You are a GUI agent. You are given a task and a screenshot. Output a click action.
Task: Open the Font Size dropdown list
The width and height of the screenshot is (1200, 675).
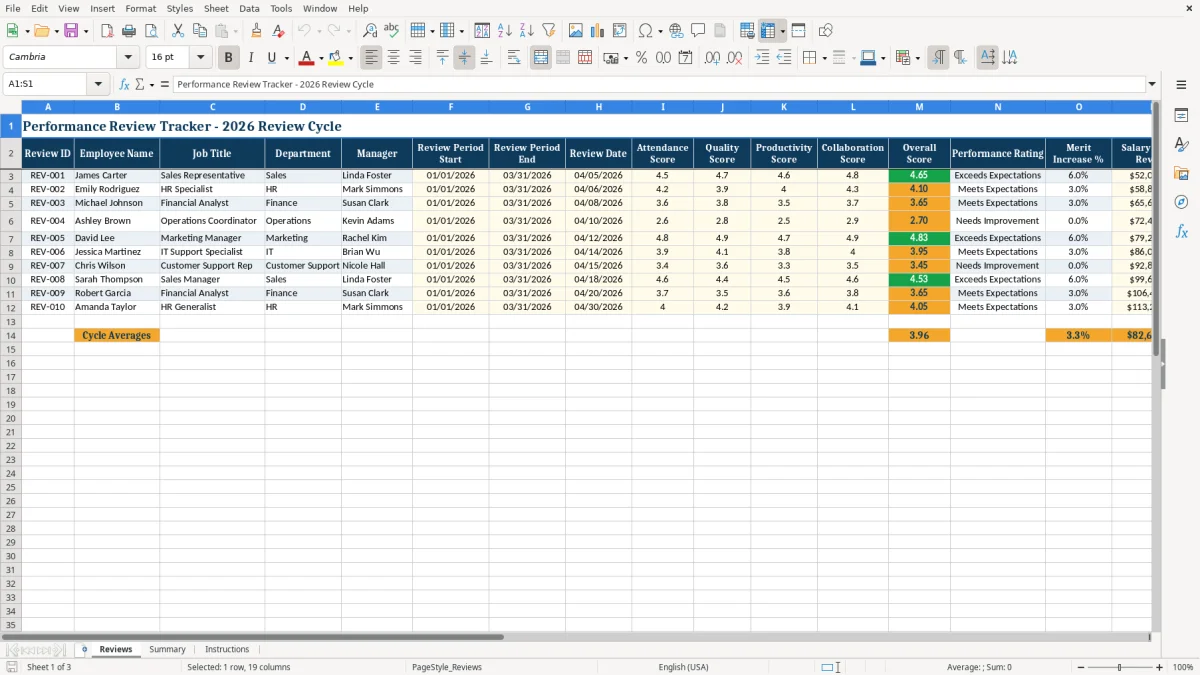[200, 58]
